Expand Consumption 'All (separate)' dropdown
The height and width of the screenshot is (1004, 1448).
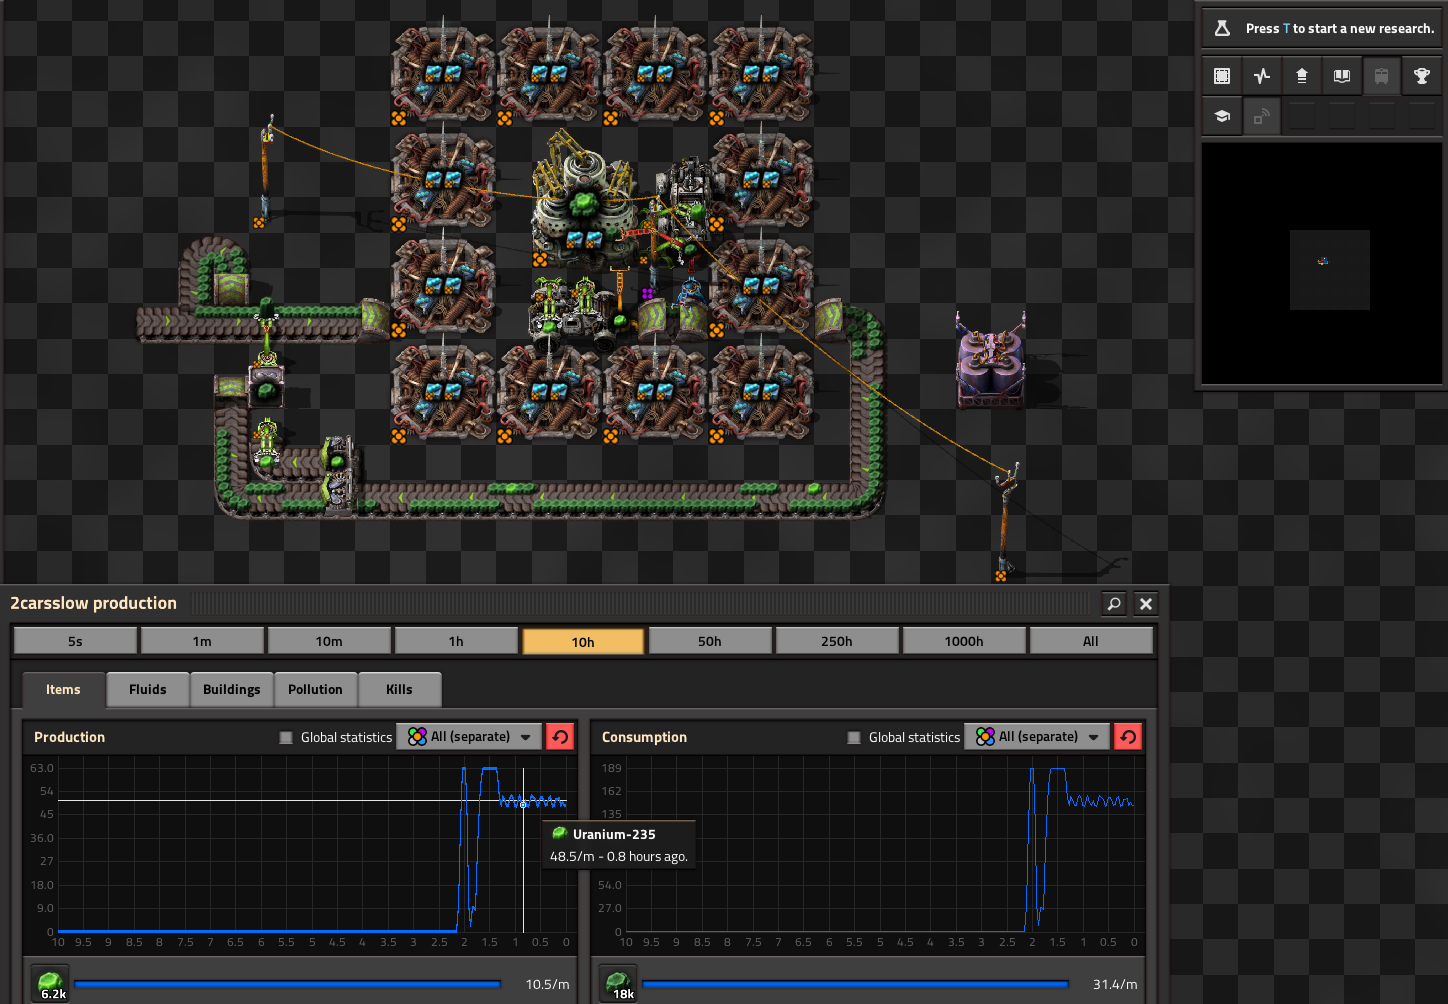1037,737
